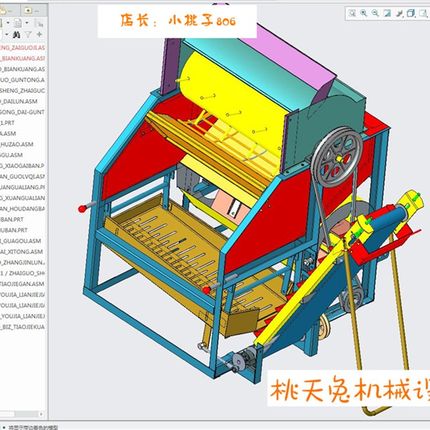Open the first dropdown arrow in tree toolbar row
The image size is (430, 430).
tap(8, 23)
